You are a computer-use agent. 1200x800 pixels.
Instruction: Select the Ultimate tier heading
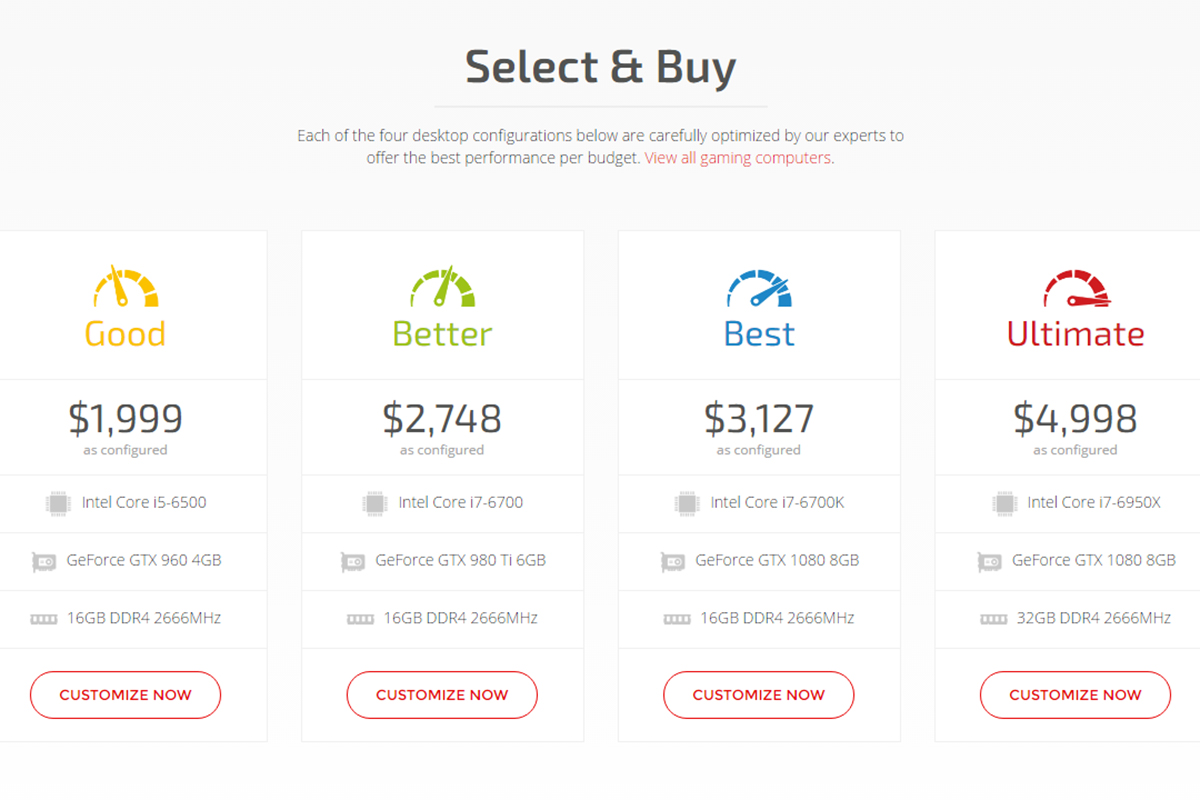(x=1075, y=334)
